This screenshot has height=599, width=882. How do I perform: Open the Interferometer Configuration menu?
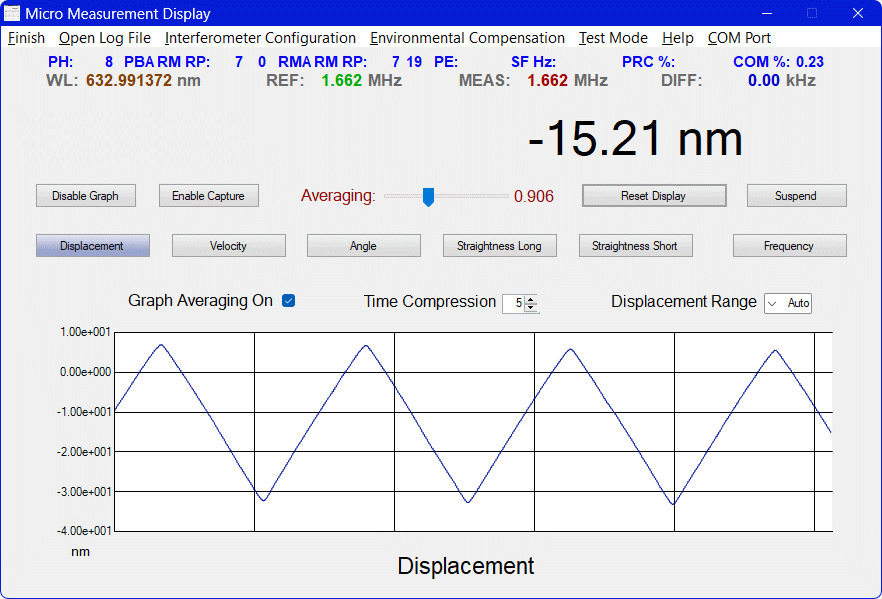pyautogui.click(x=260, y=38)
